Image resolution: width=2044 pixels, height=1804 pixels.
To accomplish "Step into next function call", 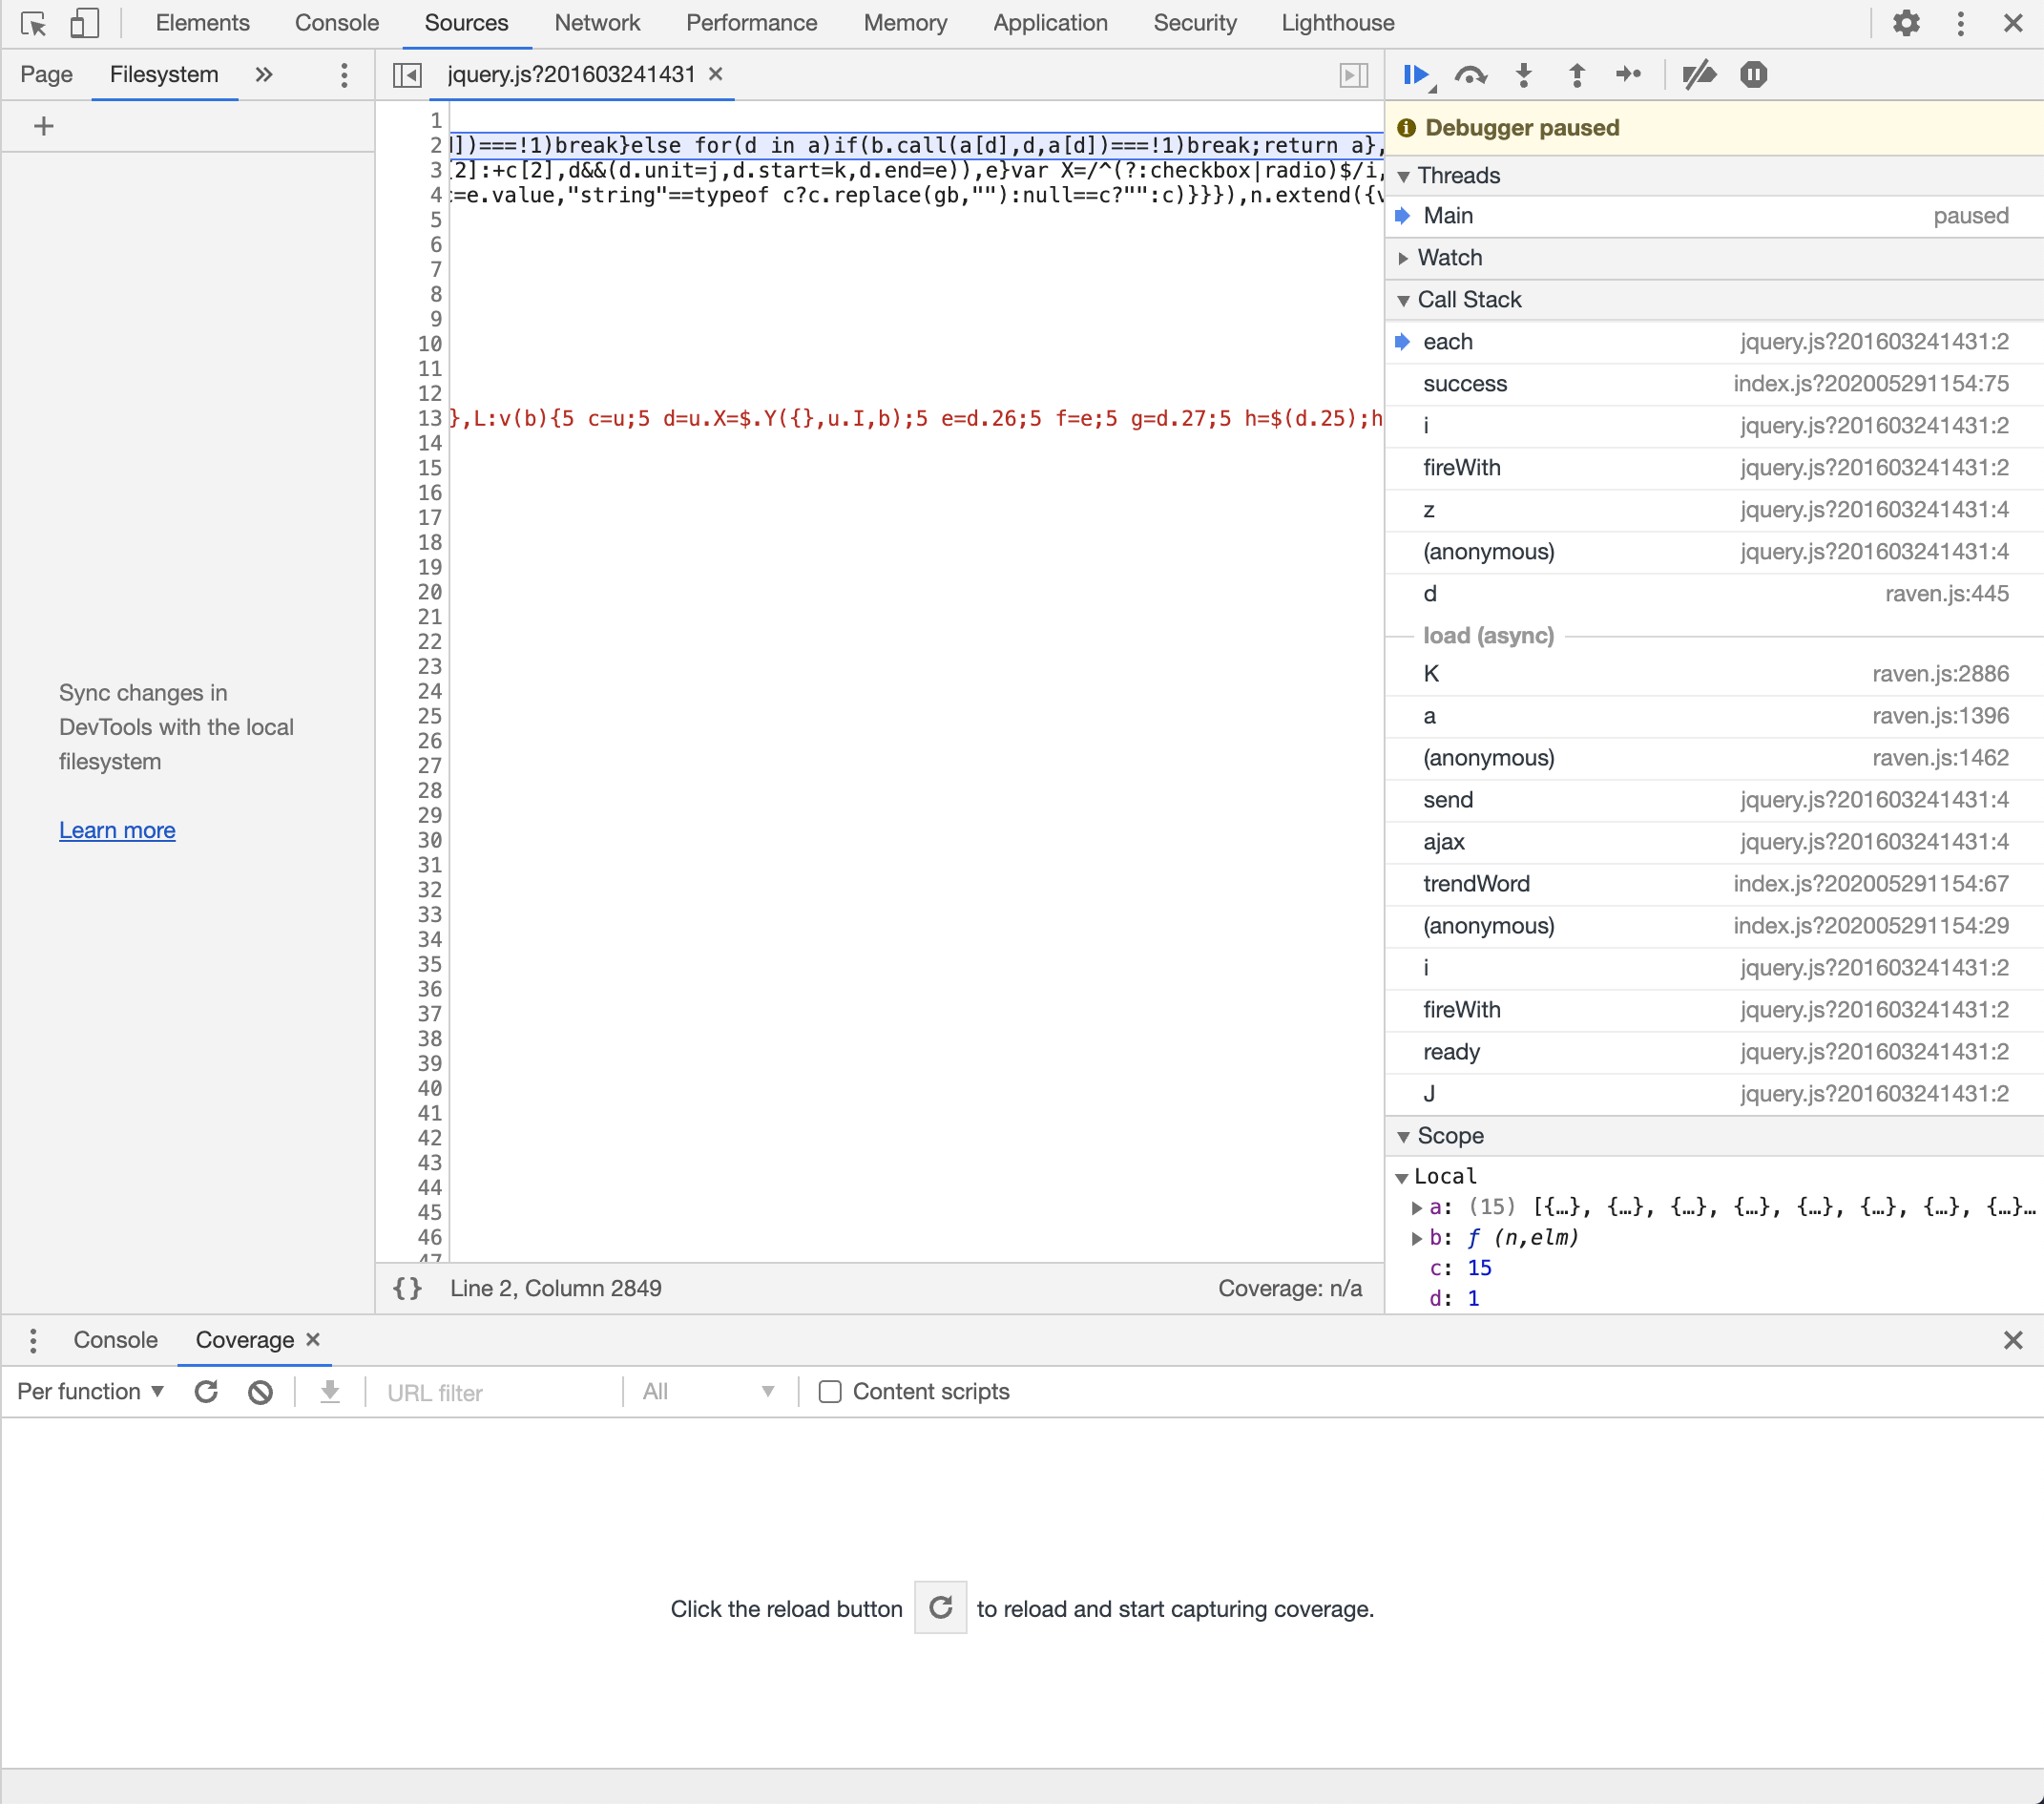I will pos(1523,75).
